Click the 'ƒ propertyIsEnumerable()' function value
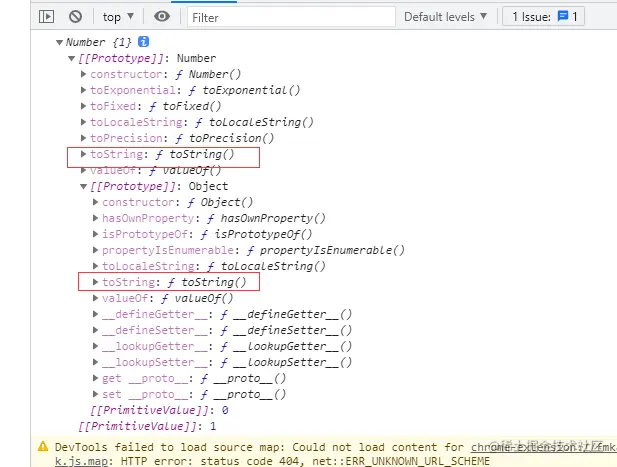 (326, 250)
